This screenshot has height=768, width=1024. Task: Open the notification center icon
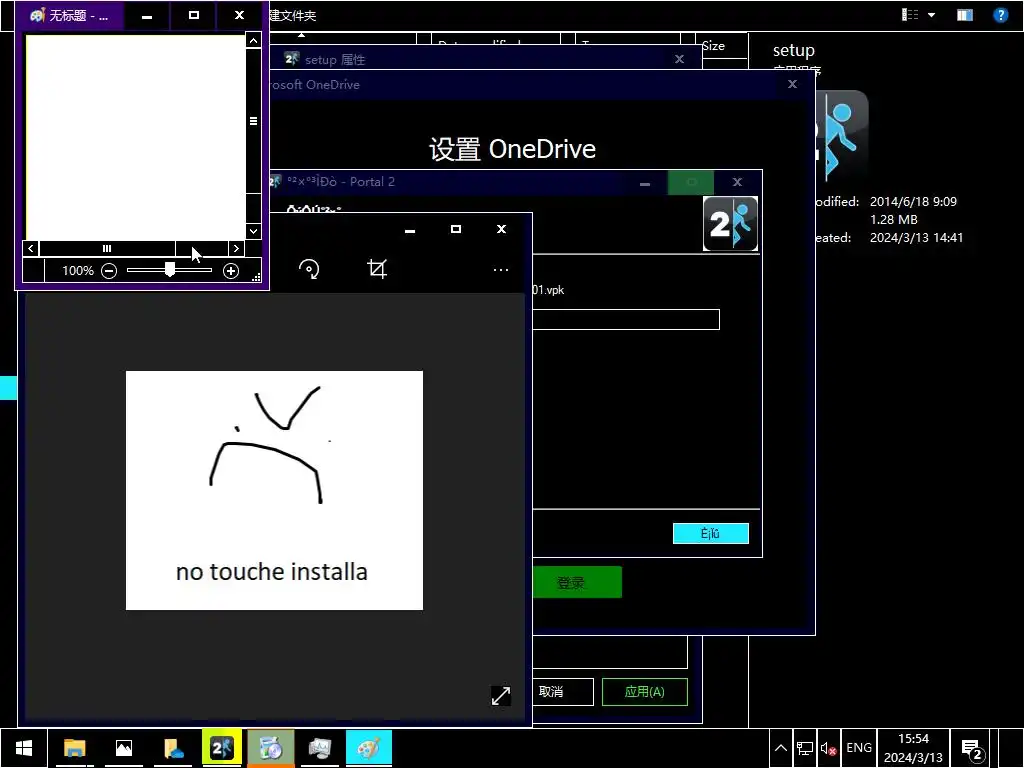(x=972, y=749)
